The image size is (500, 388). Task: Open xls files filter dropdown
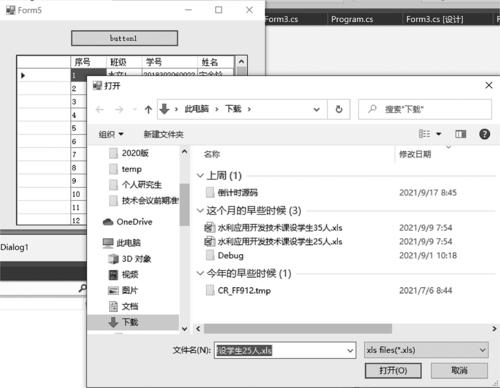426,350
